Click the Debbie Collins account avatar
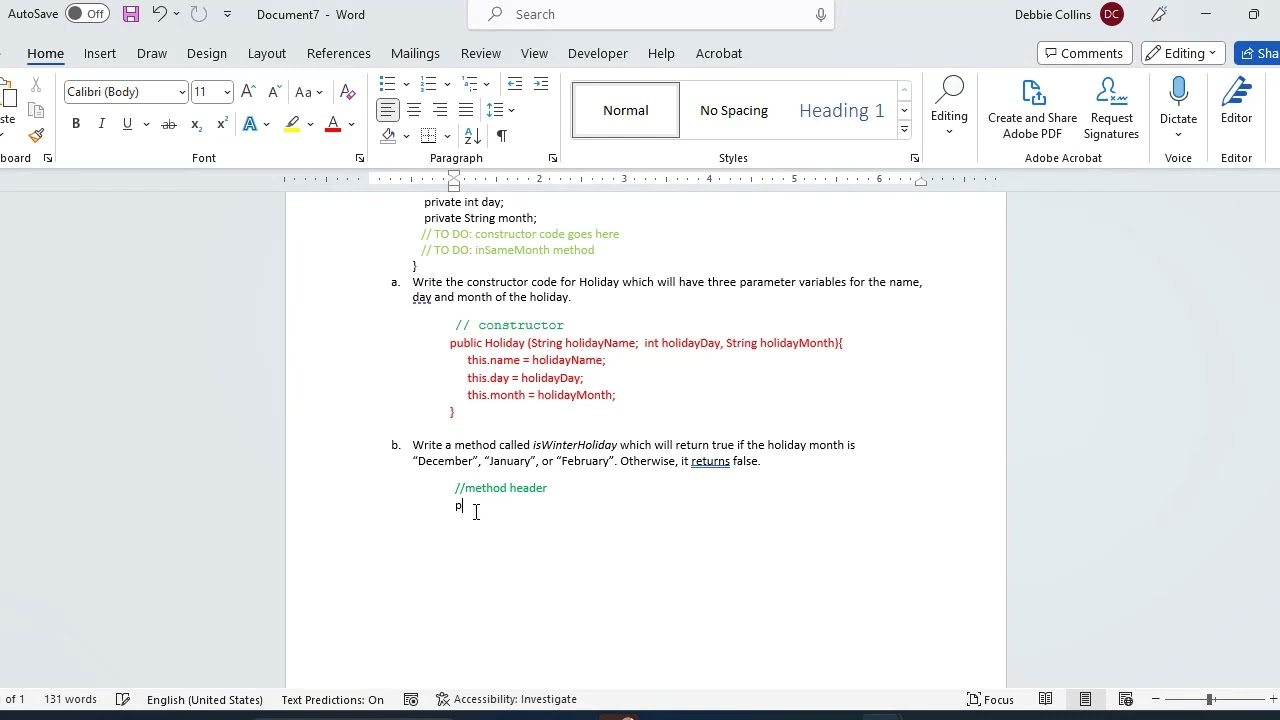 pos(1111,14)
